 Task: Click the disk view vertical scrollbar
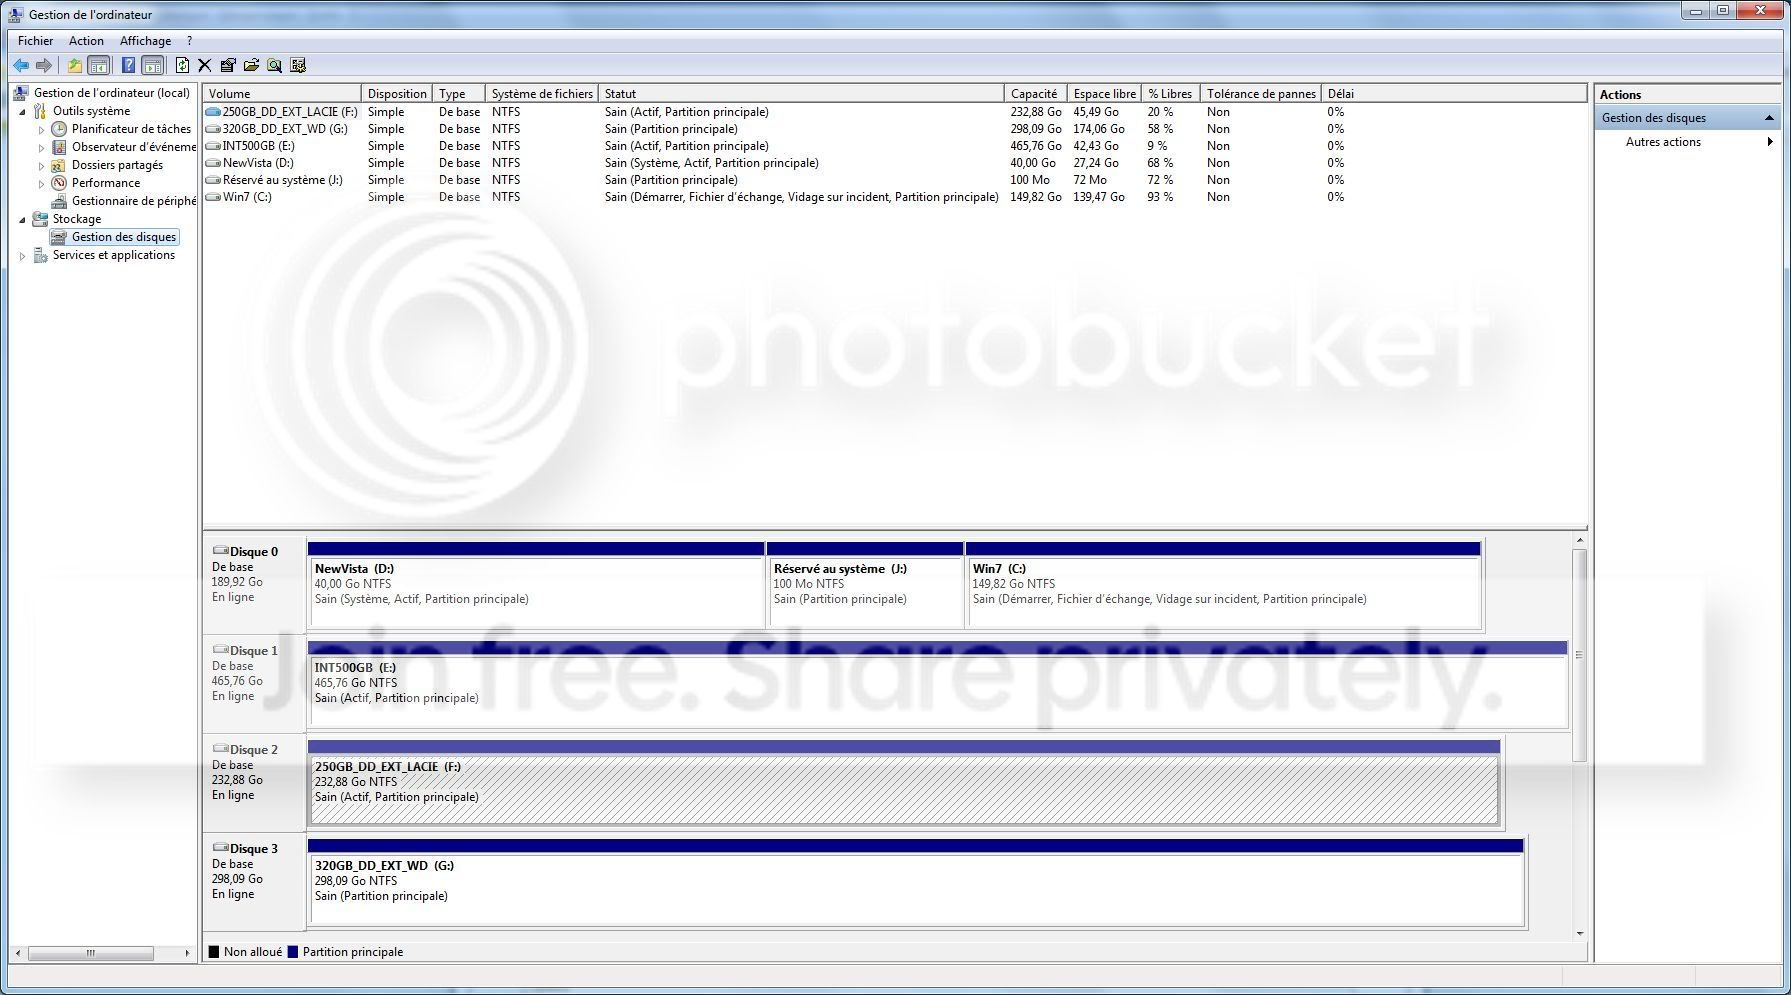tap(1580, 655)
